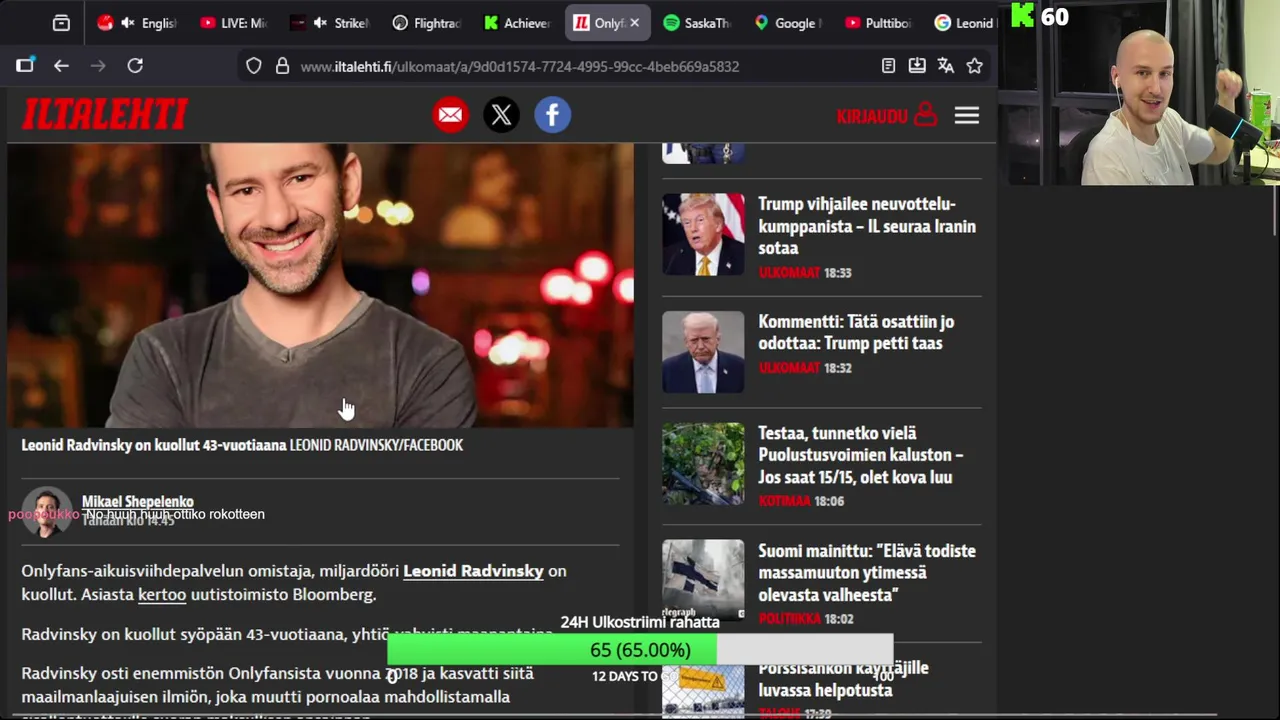Image resolution: width=1280 pixels, height=720 pixels.
Task: Click the military equipment quiz thumbnail
Action: click(703, 463)
